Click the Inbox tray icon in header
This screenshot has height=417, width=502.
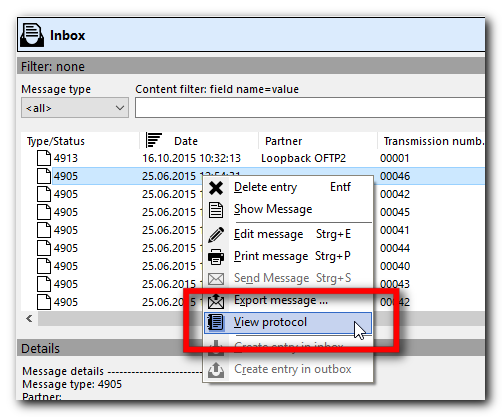pyautogui.click(x=32, y=35)
